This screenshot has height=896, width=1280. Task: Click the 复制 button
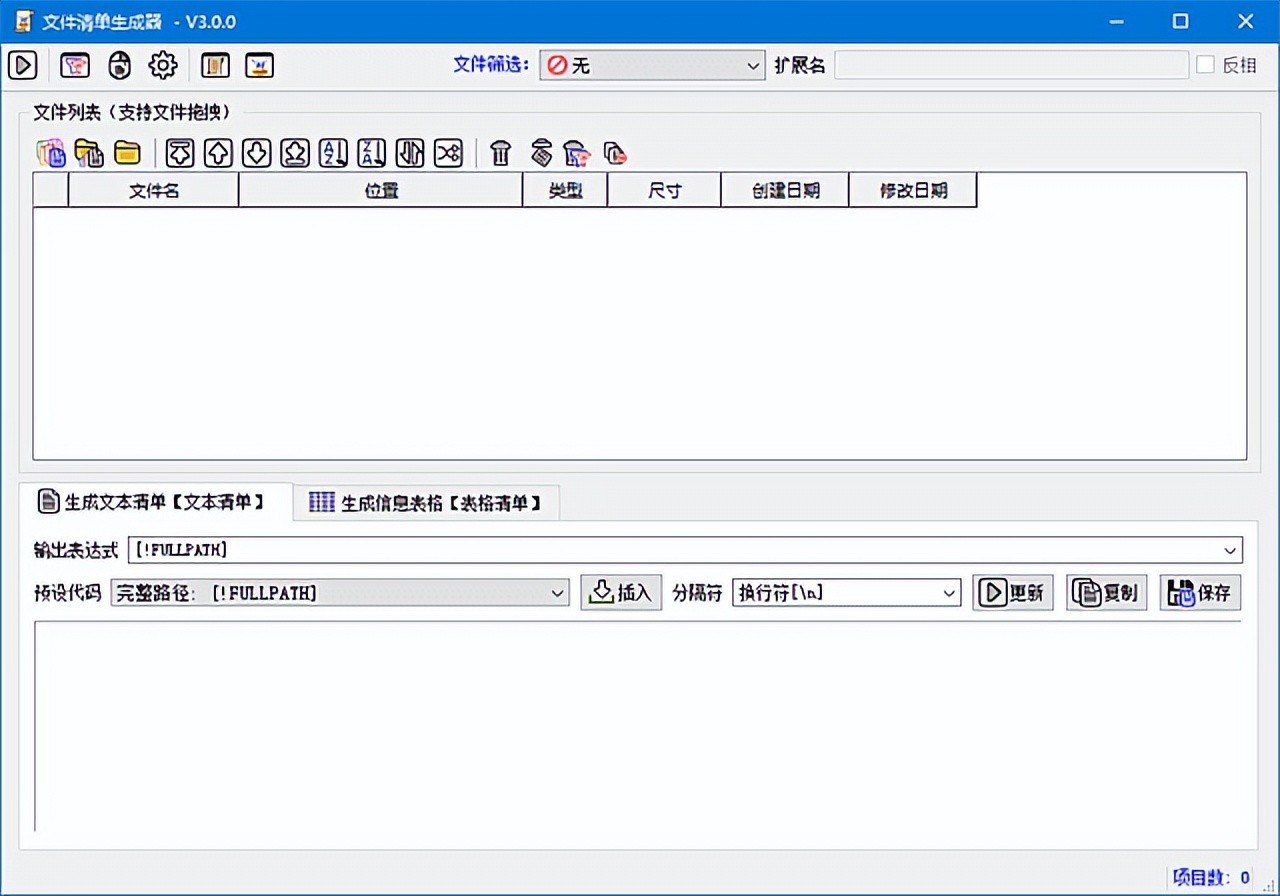coord(1106,592)
